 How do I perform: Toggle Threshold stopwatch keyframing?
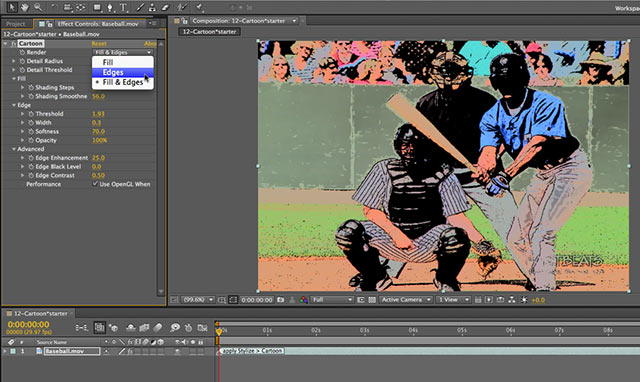pos(31,114)
